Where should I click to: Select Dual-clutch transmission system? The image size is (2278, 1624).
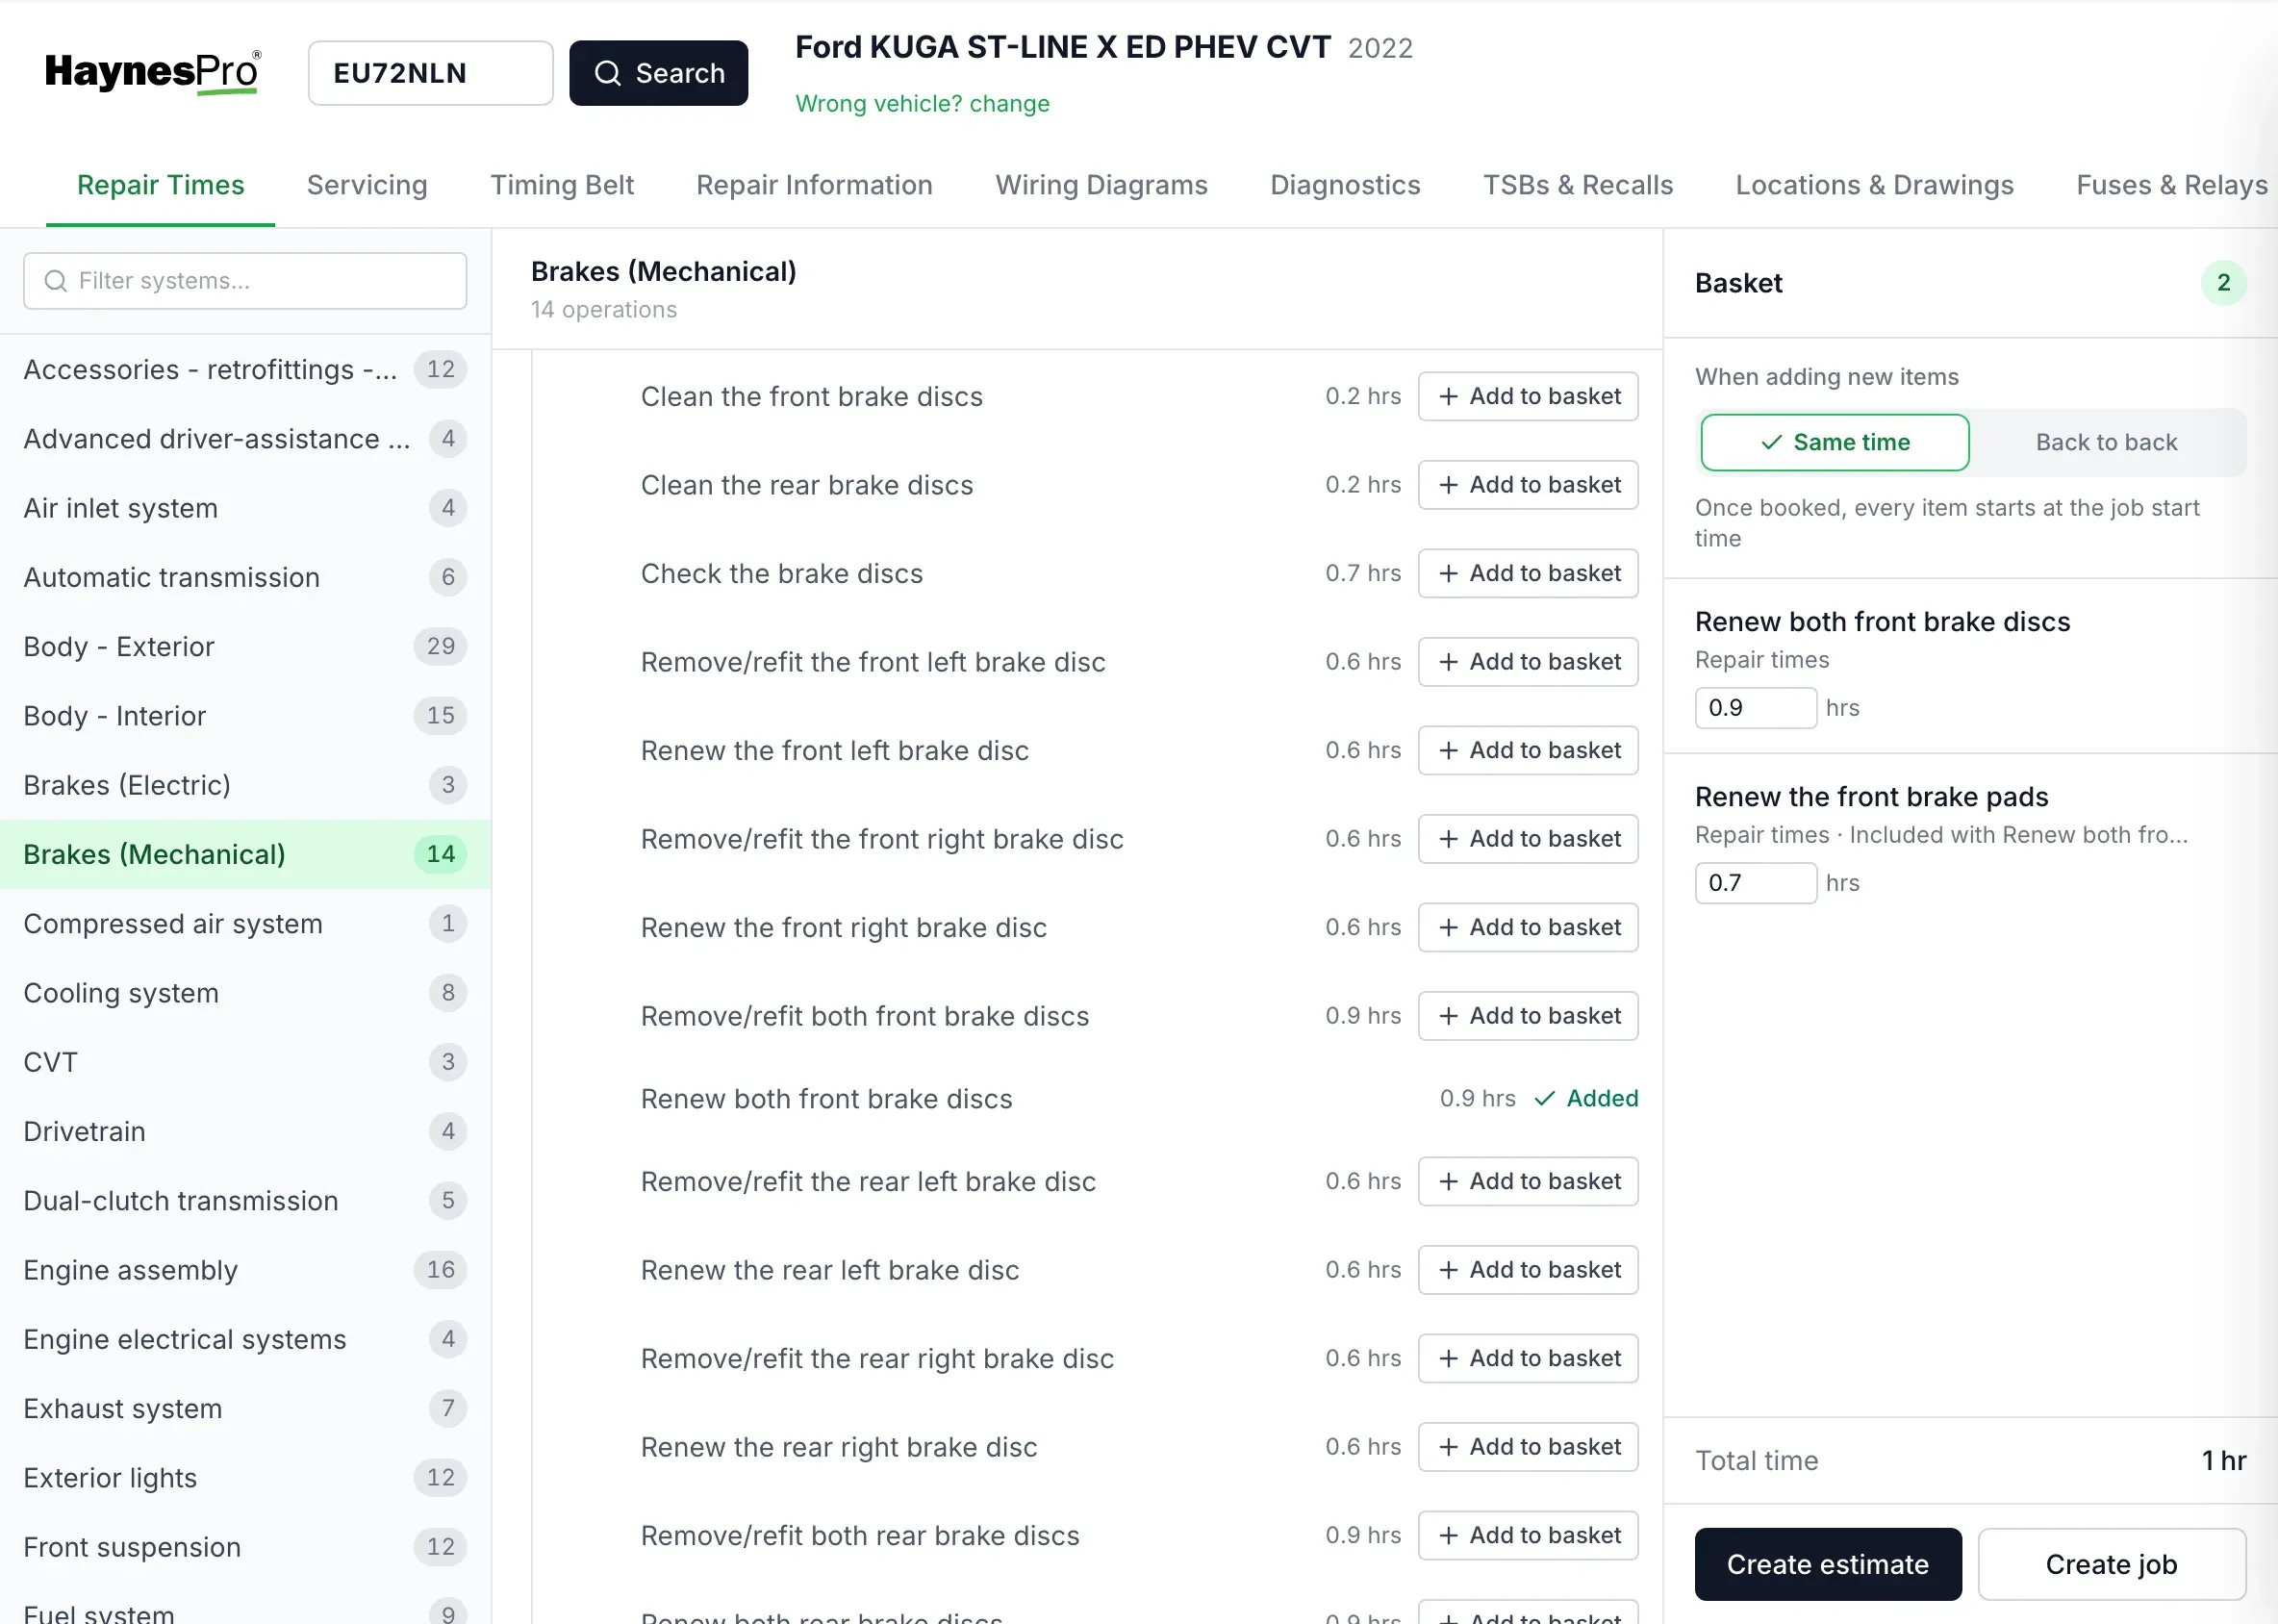pyautogui.click(x=245, y=1200)
